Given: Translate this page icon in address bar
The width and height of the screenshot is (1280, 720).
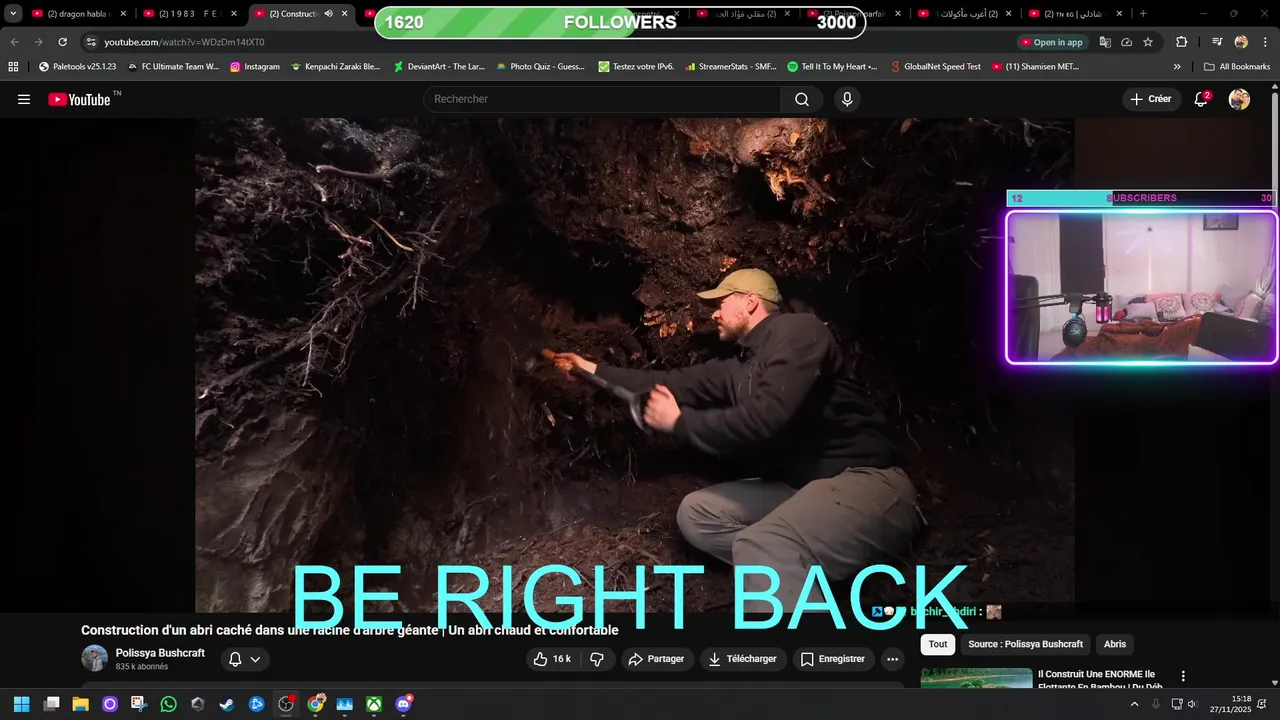Looking at the screenshot, I should pyautogui.click(x=1105, y=42).
